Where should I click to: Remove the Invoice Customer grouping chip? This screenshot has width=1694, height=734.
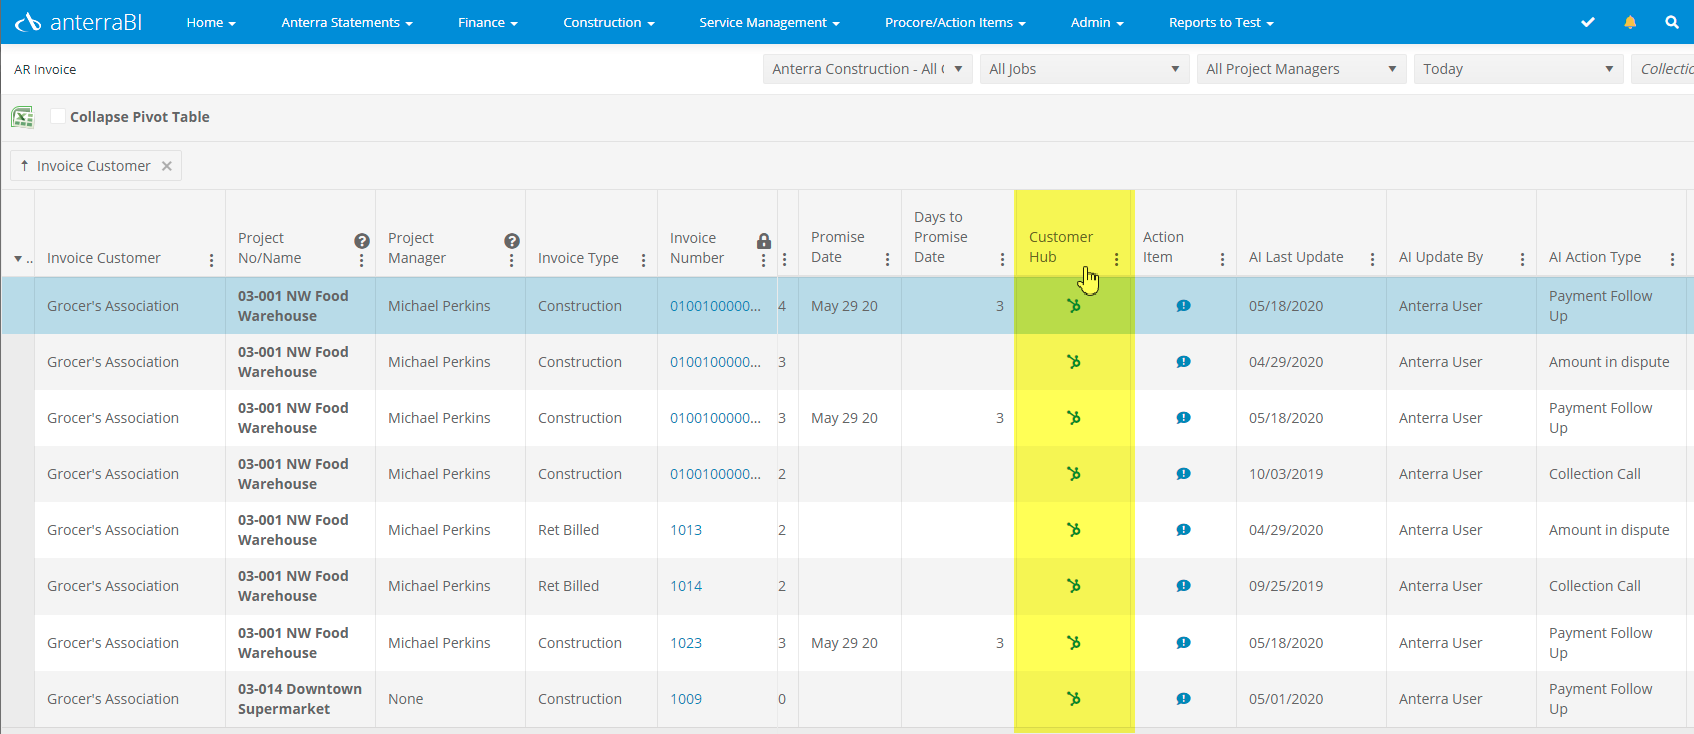(167, 166)
